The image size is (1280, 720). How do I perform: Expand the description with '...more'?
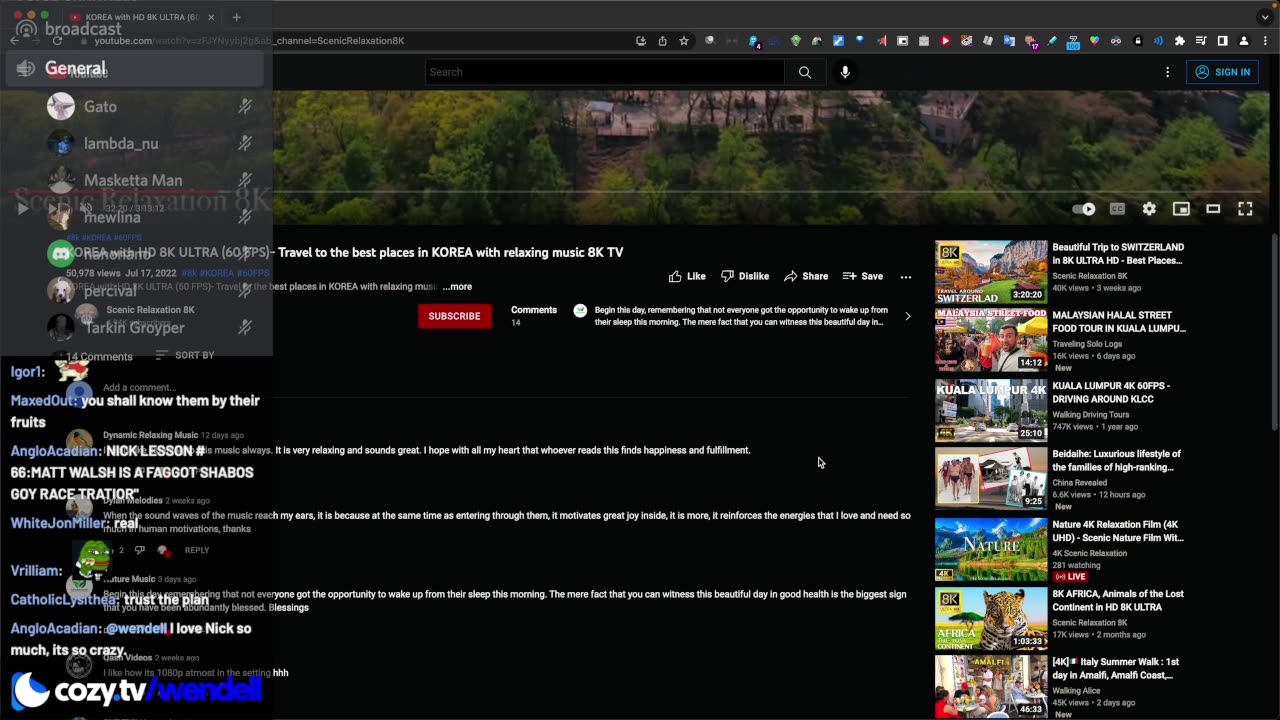(457, 287)
